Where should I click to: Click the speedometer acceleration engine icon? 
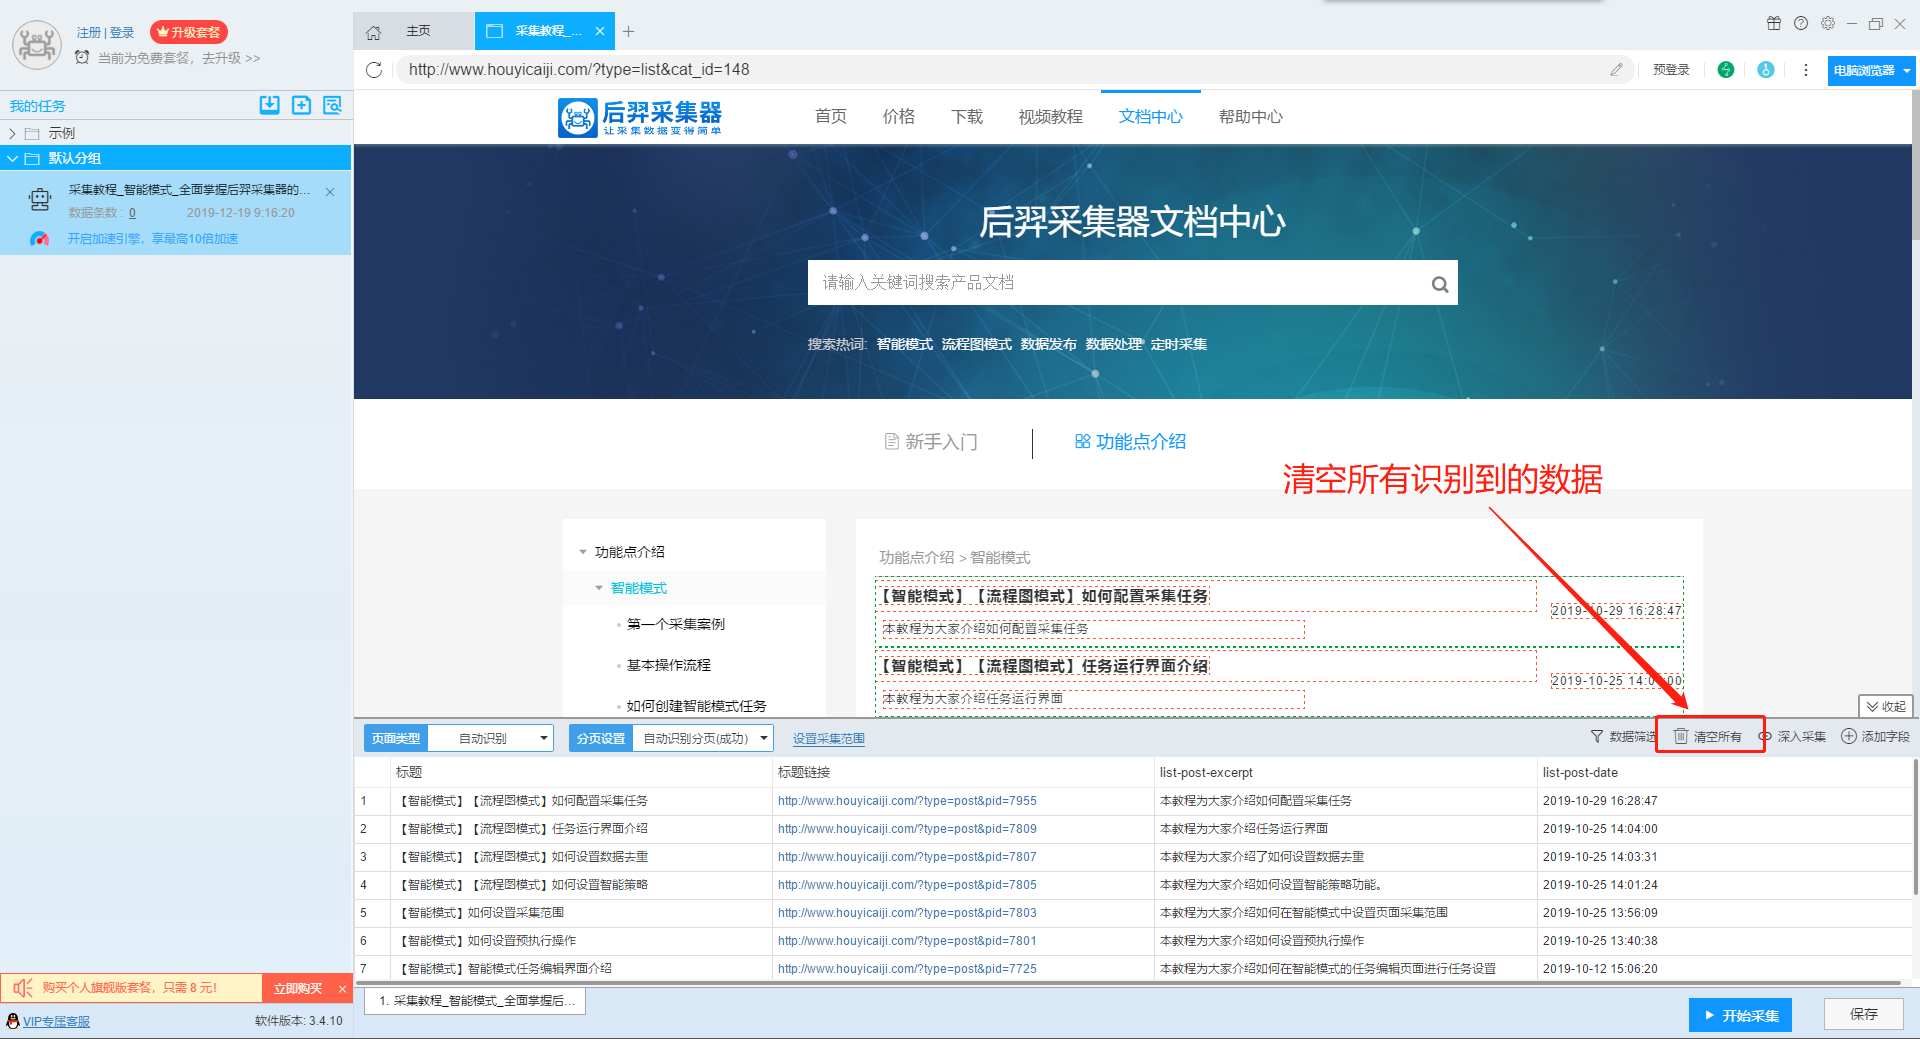pyautogui.click(x=39, y=239)
